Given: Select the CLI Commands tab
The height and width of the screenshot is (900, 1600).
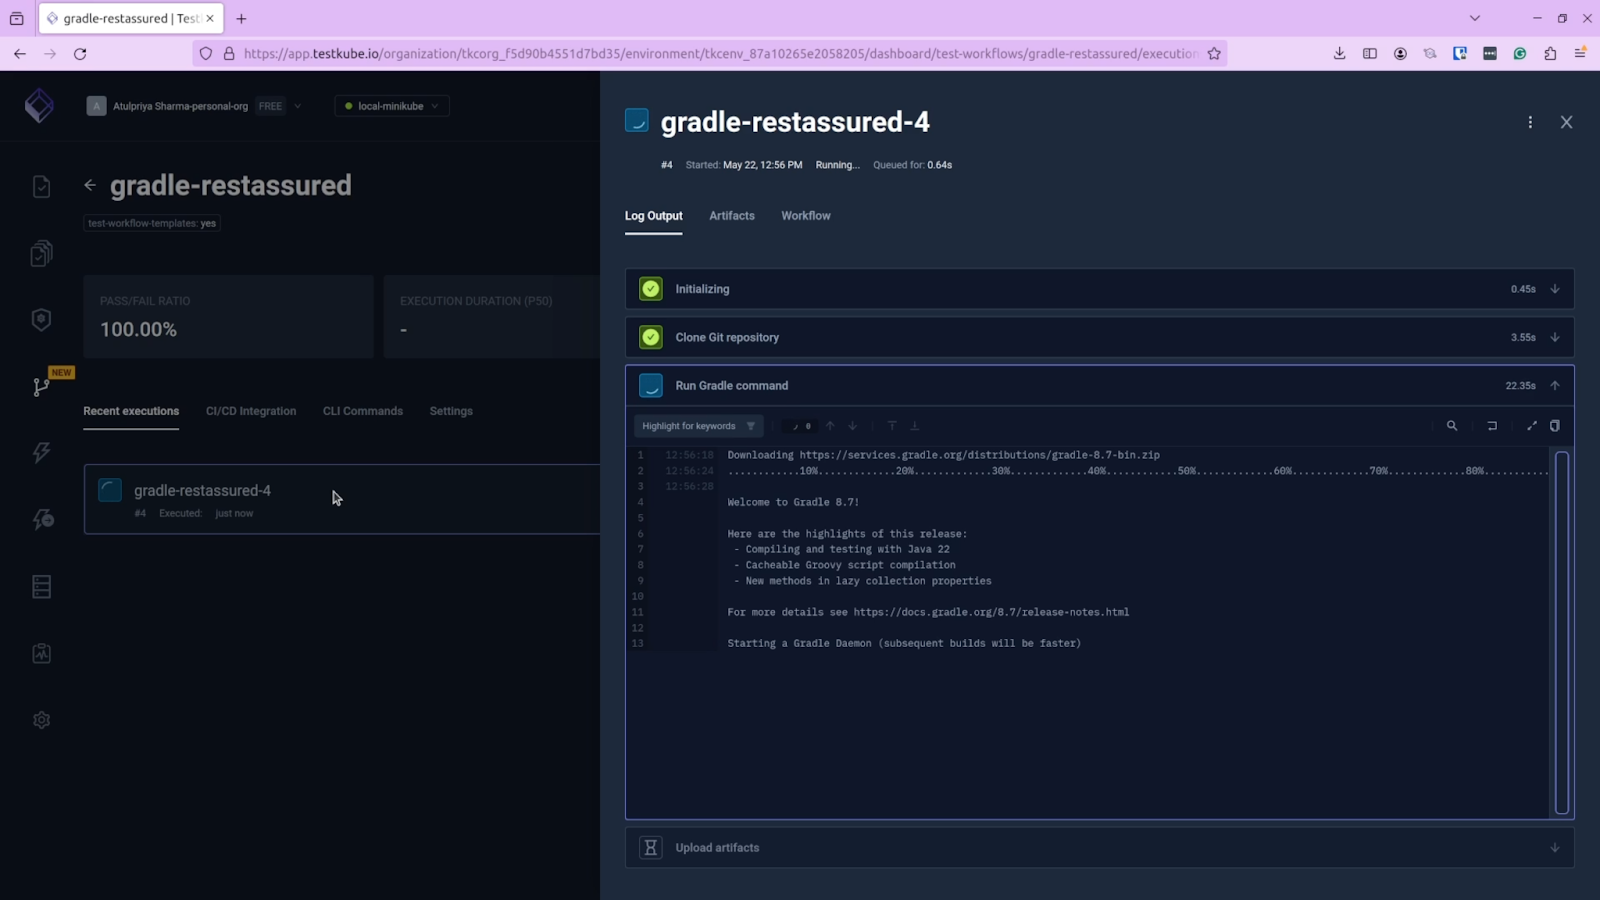Looking at the screenshot, I should coord(363,411).
